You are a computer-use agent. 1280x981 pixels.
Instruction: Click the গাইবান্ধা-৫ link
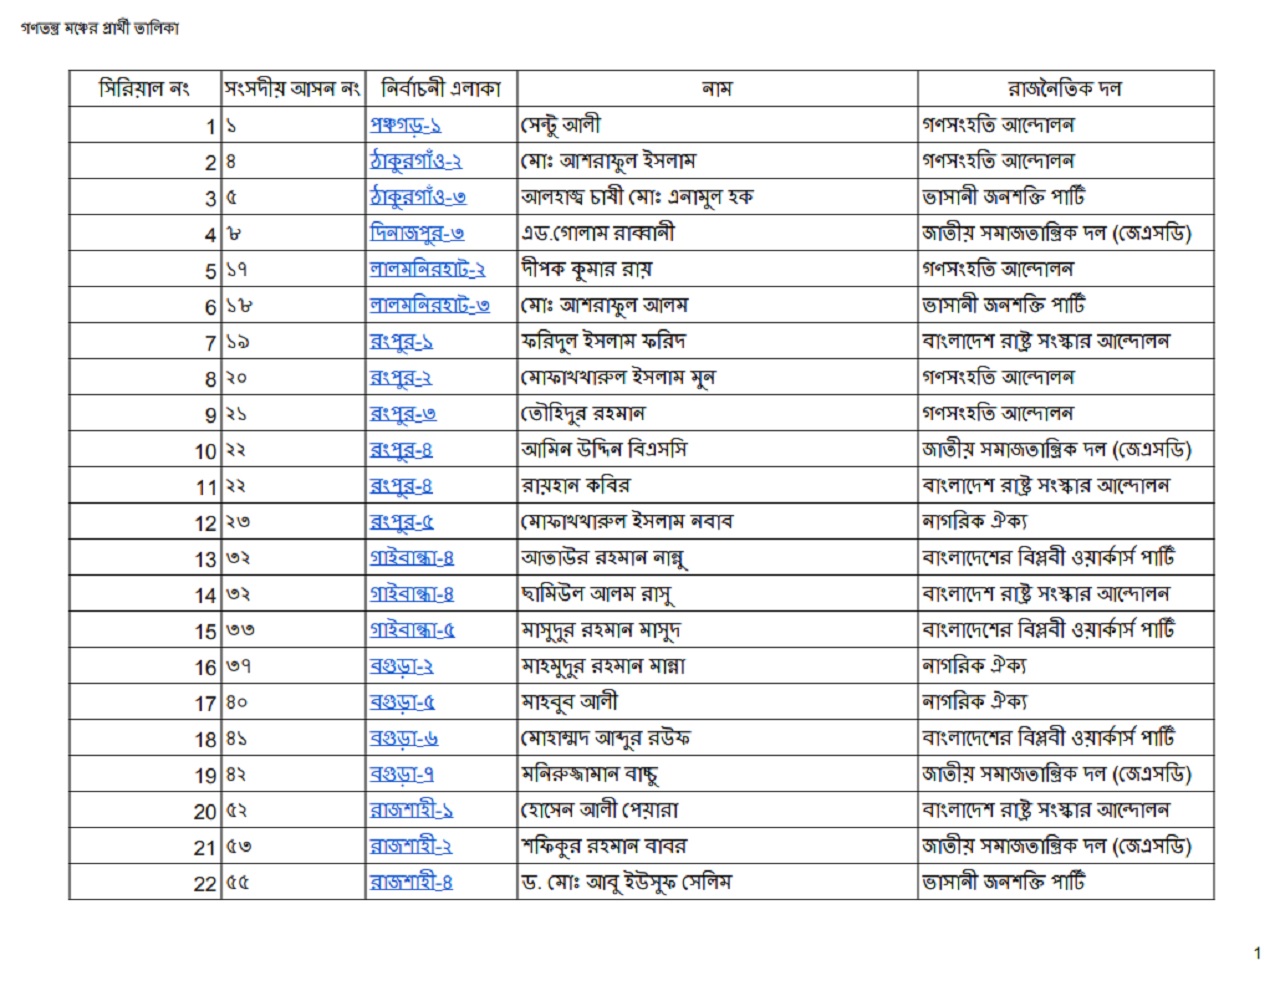[x=412, y=631]
